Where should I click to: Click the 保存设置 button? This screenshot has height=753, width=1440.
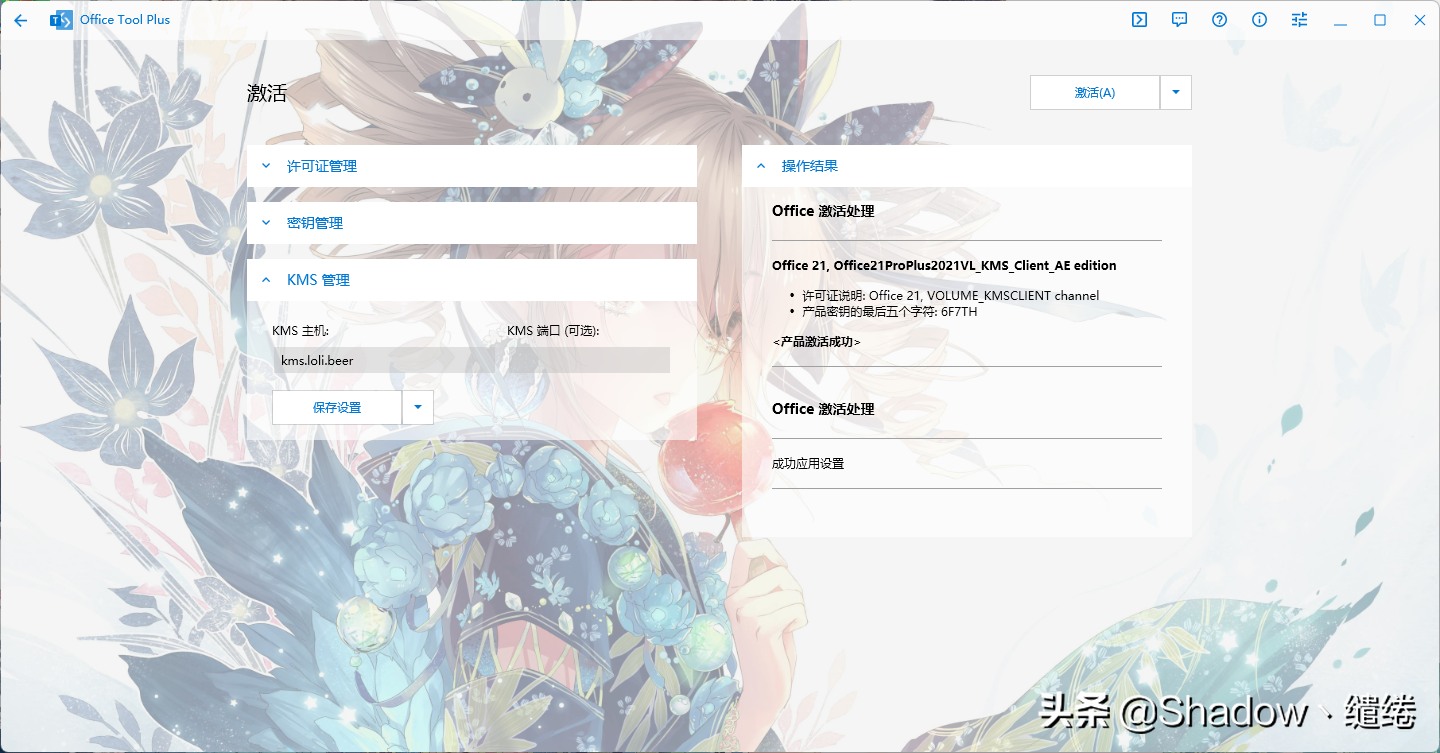click(337, 407)
